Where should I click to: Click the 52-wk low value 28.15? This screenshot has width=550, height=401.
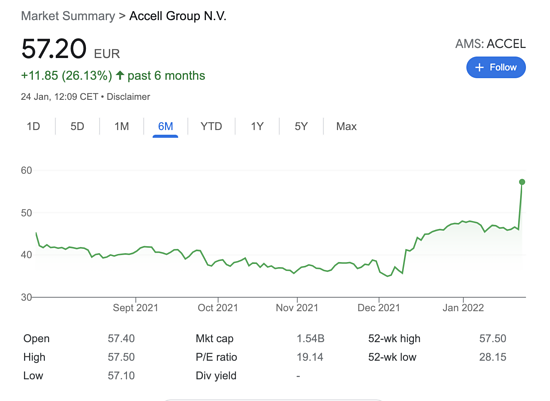[x=493, y=357]
